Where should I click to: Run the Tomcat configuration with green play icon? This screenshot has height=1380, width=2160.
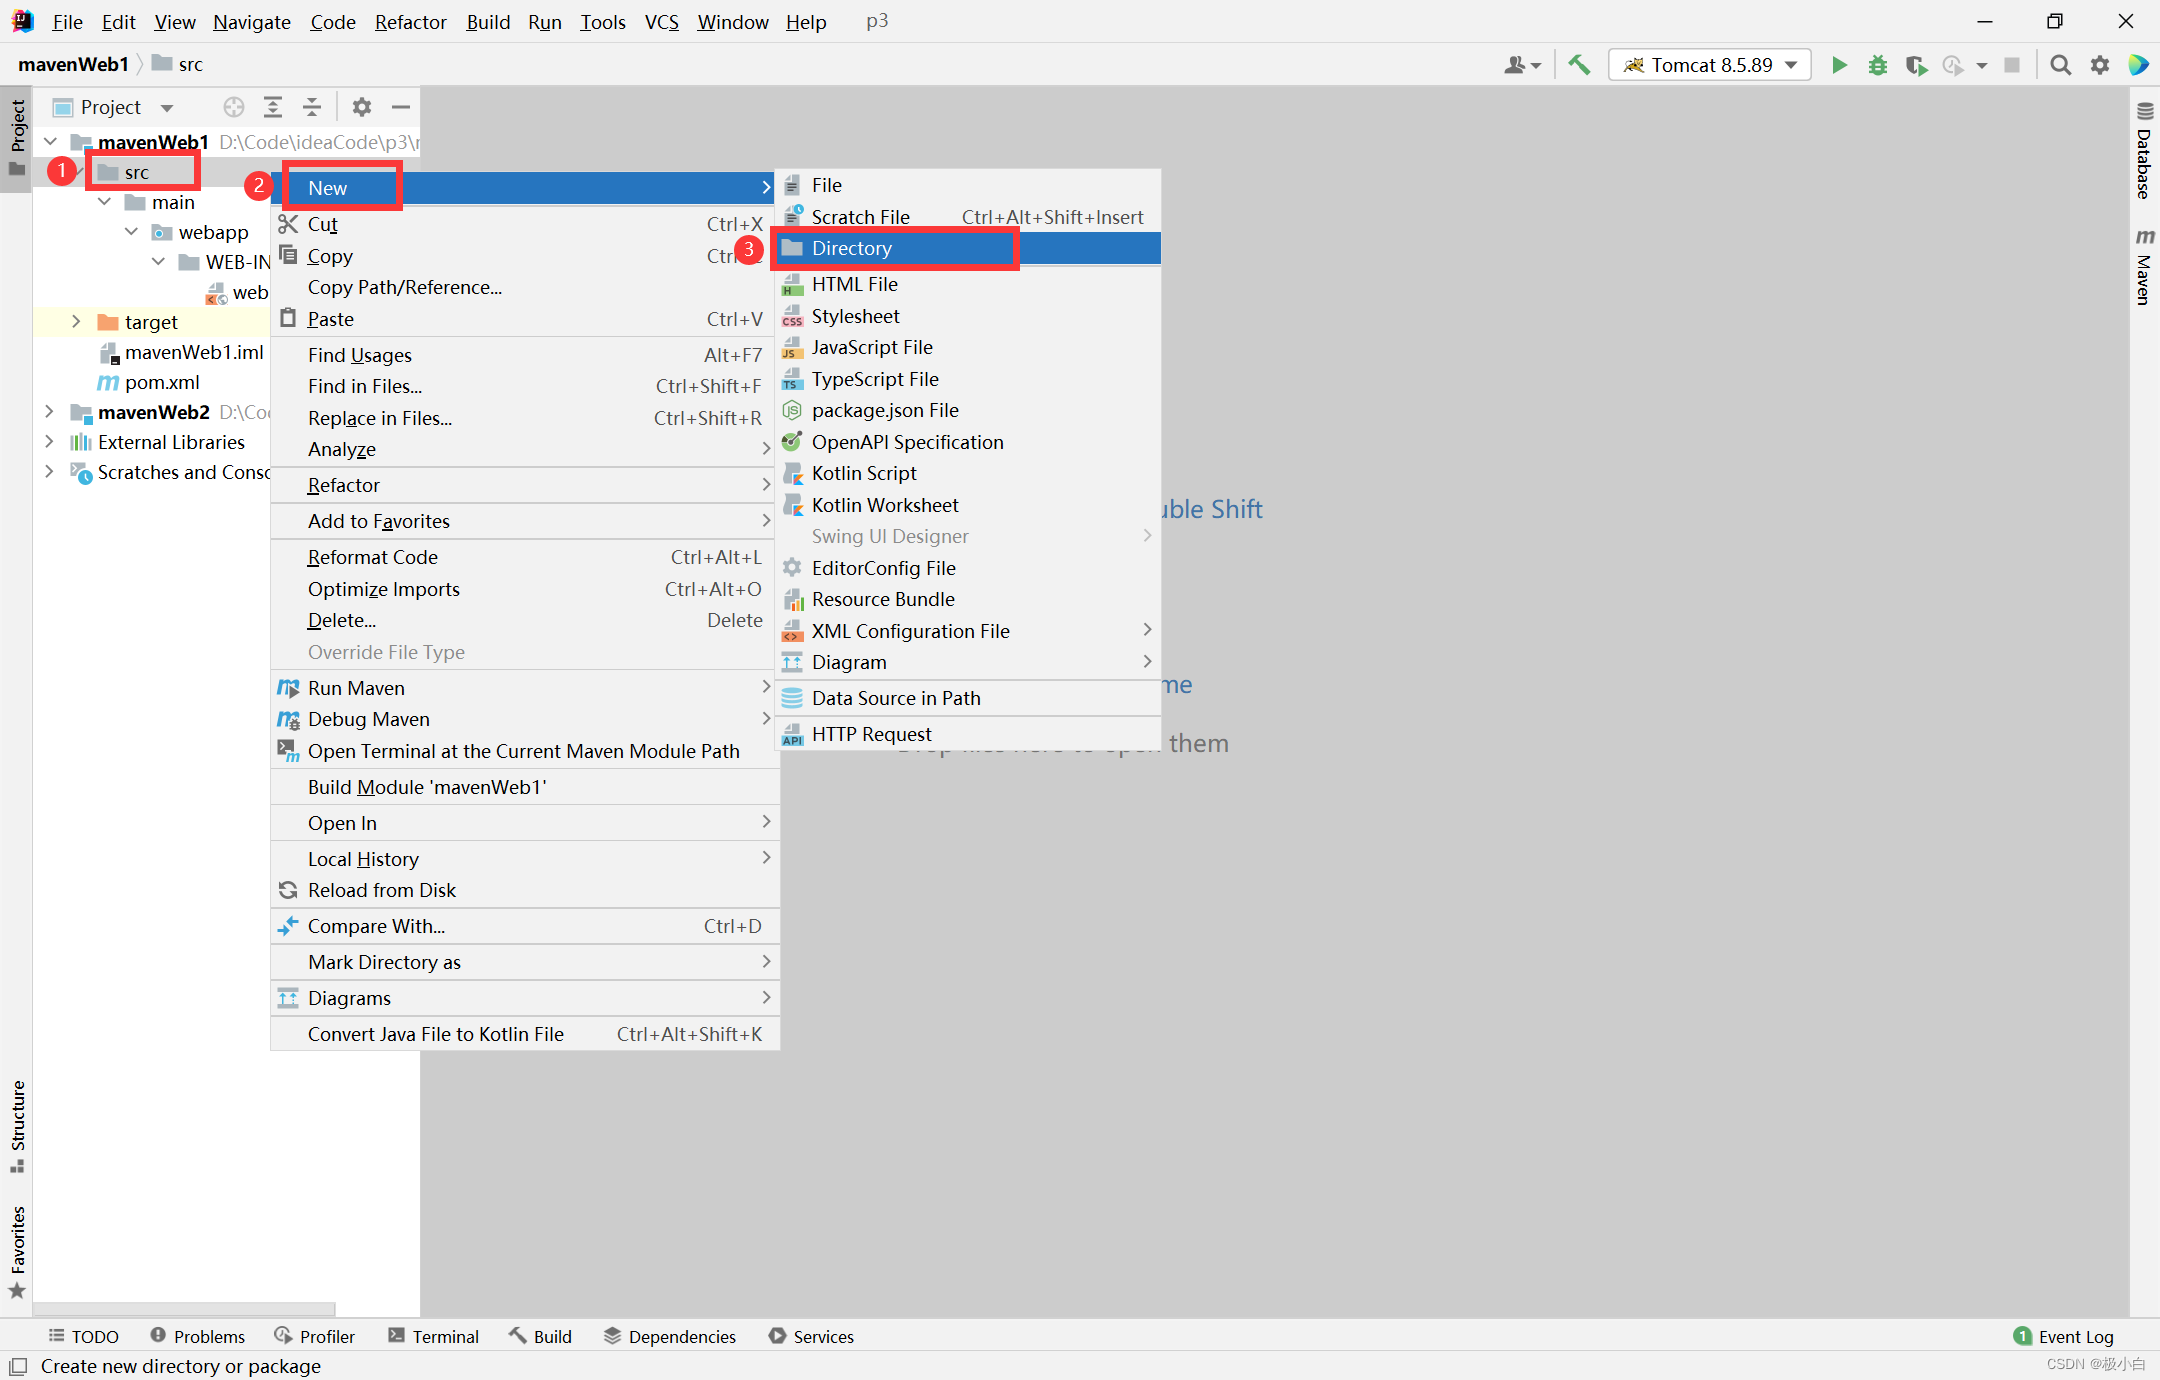1839,65
